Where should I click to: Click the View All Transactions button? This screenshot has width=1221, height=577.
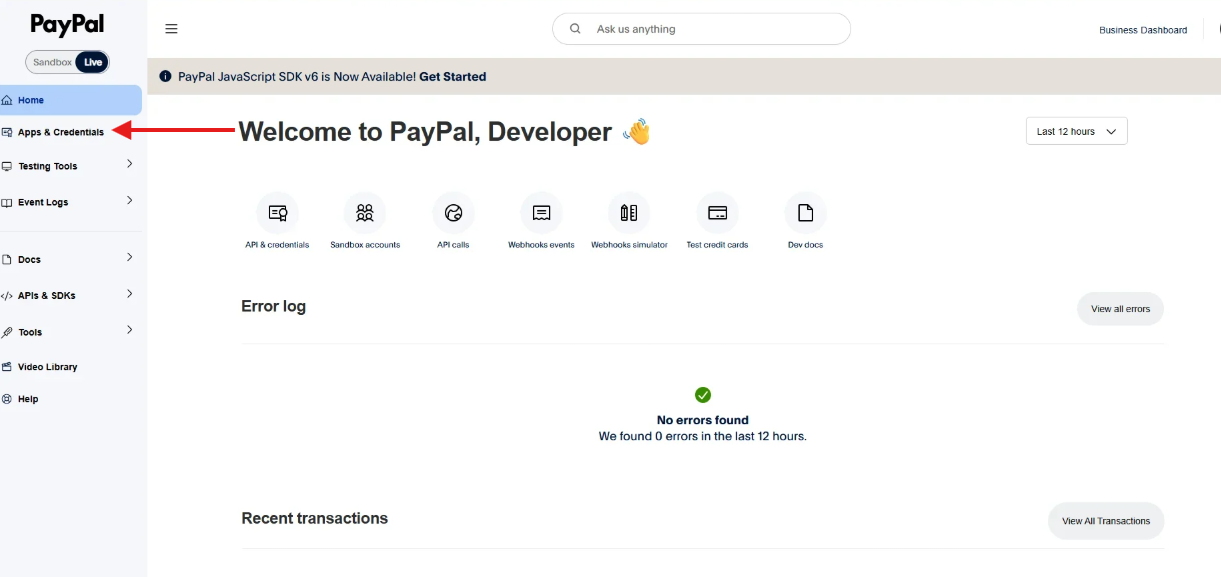pyautogui.click(x=1106, y=521)
